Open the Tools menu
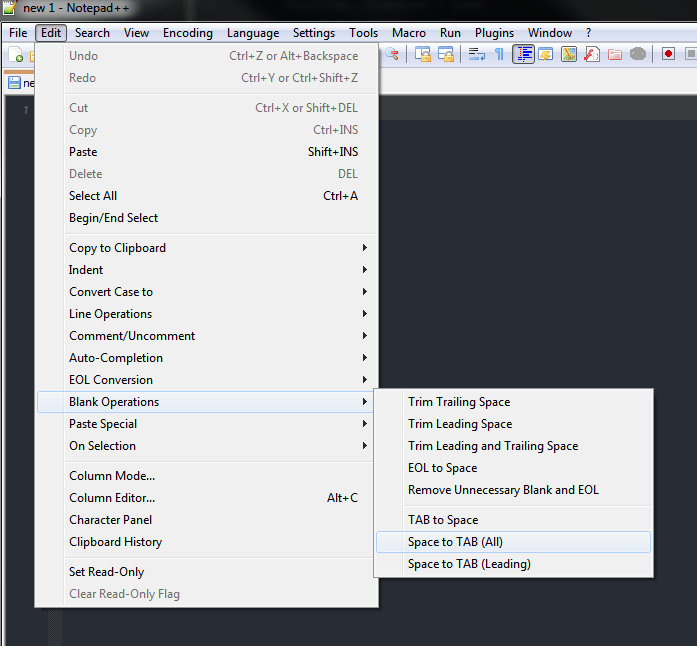Screen dimensions: 697x646 pyautogui.click(x=363, y=33)
